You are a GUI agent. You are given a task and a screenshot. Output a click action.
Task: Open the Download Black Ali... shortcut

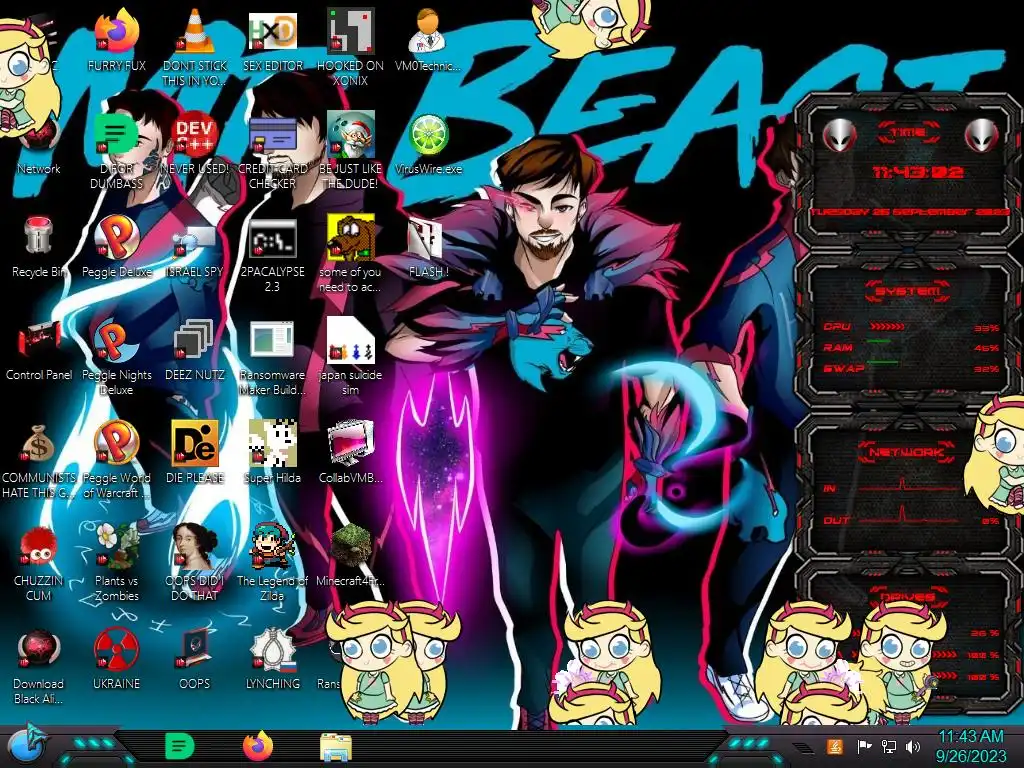[38, 650]
